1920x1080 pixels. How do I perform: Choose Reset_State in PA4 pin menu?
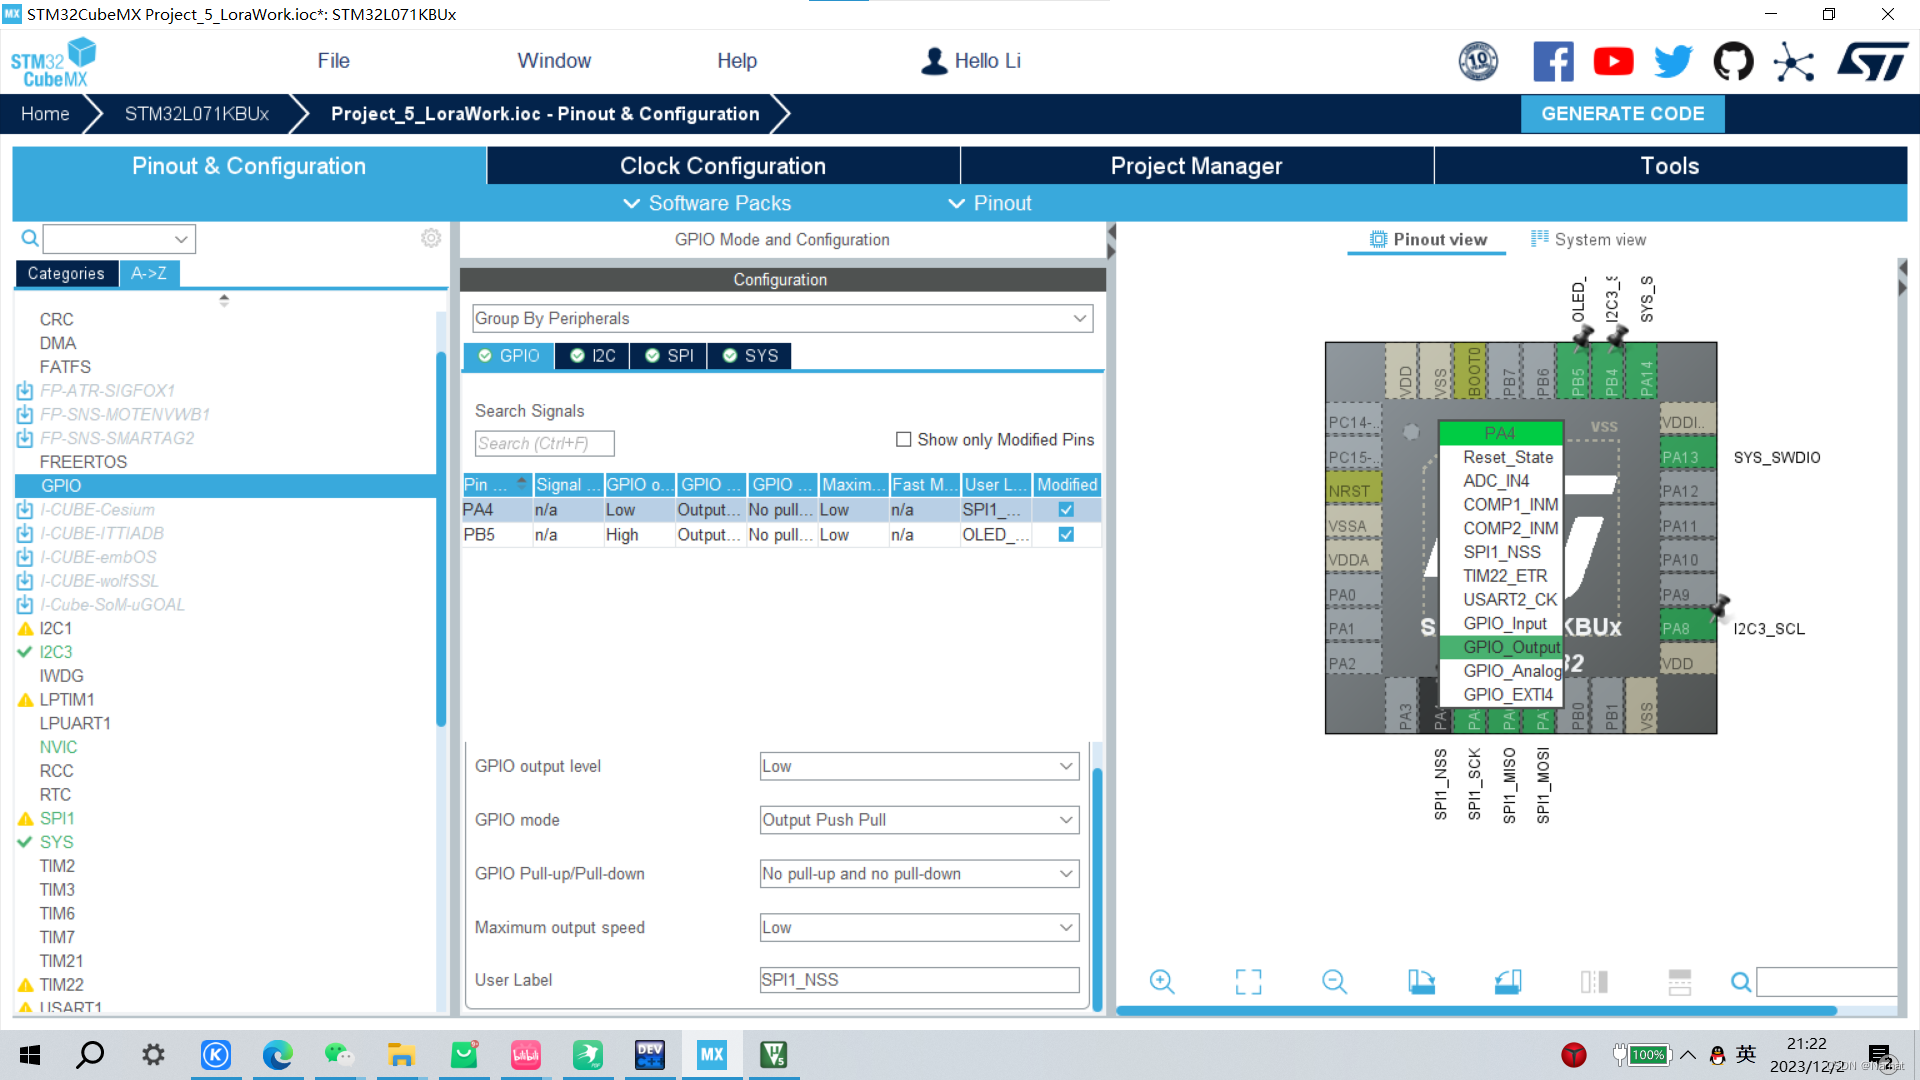1508,457
